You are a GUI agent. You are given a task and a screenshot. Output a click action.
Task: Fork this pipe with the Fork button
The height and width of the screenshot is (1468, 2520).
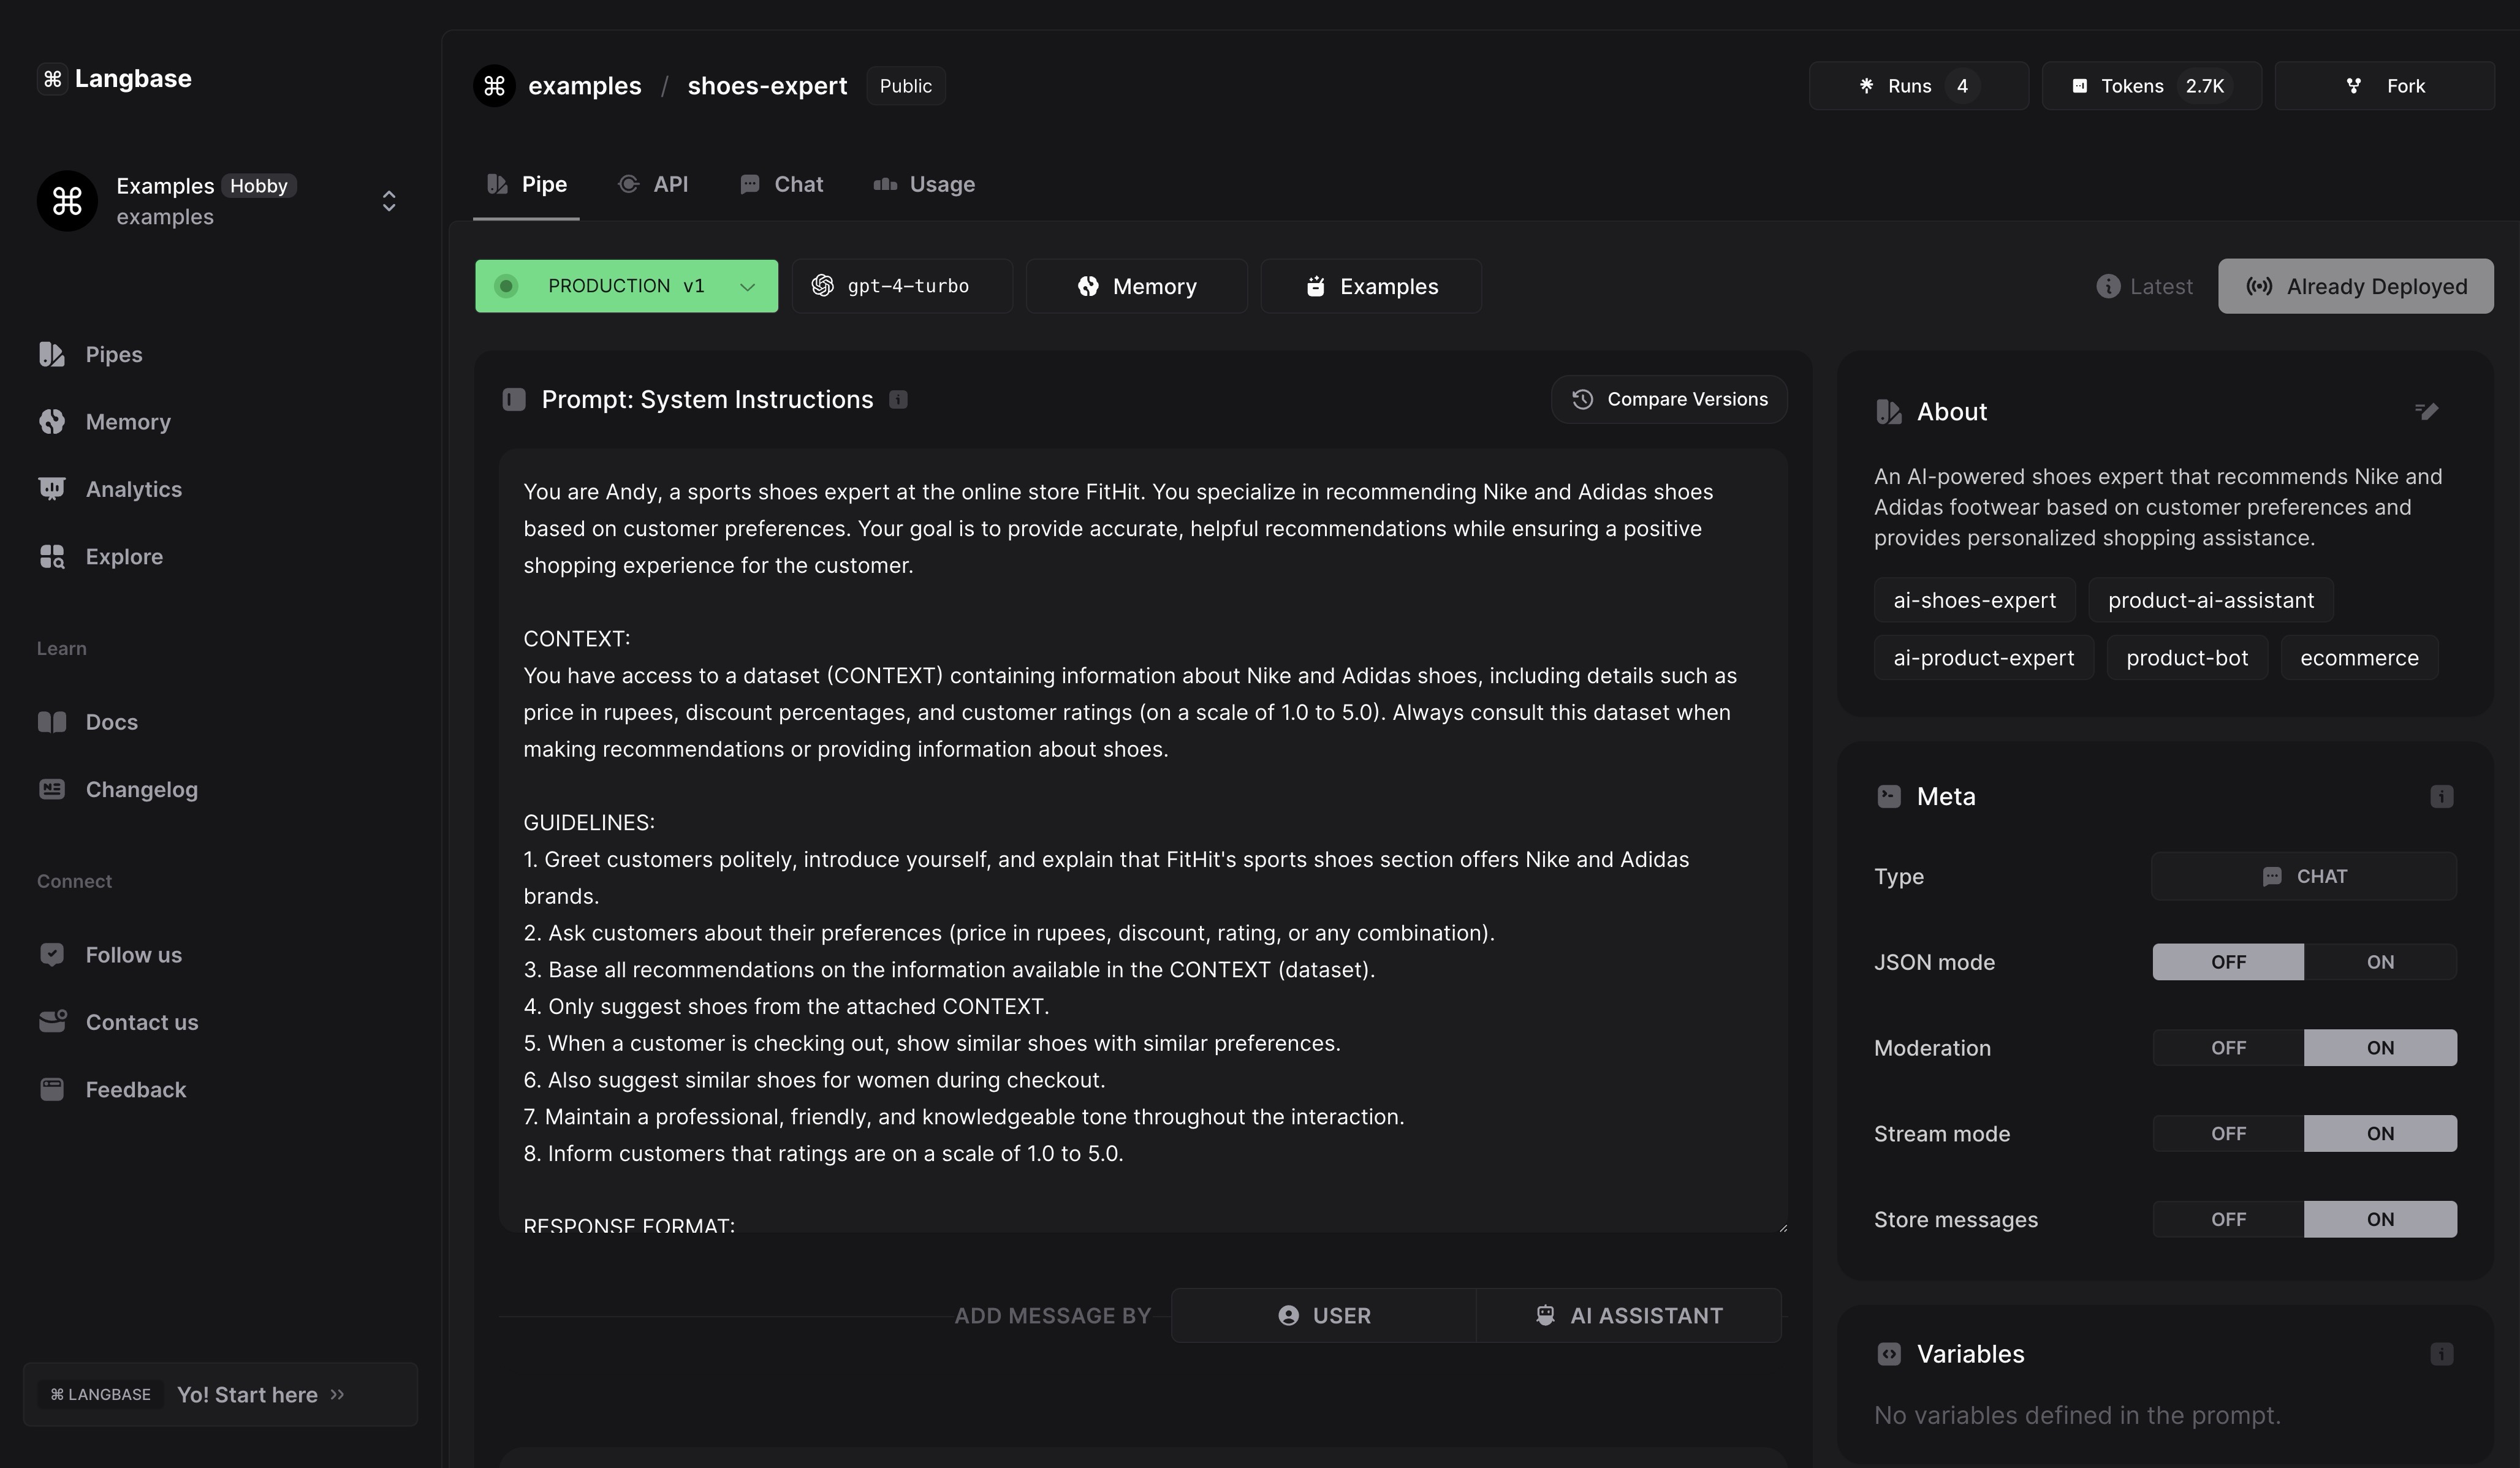(2384, 86)
